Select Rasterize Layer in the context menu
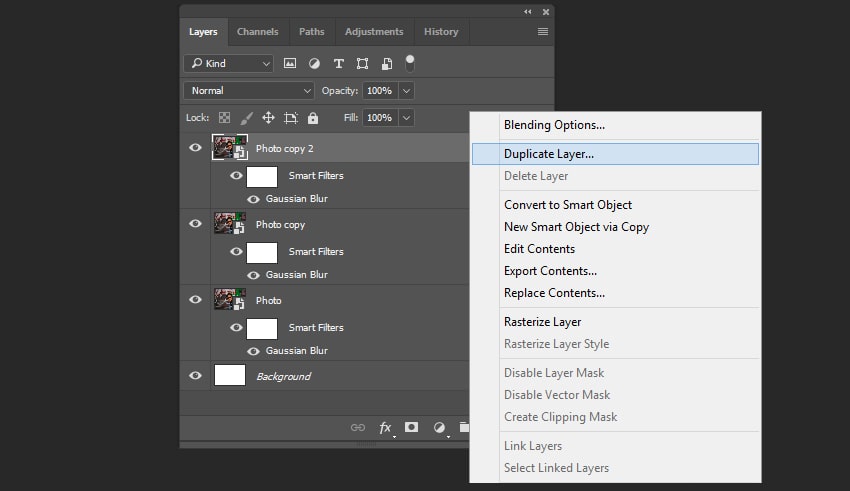 [x=542, y=322]
